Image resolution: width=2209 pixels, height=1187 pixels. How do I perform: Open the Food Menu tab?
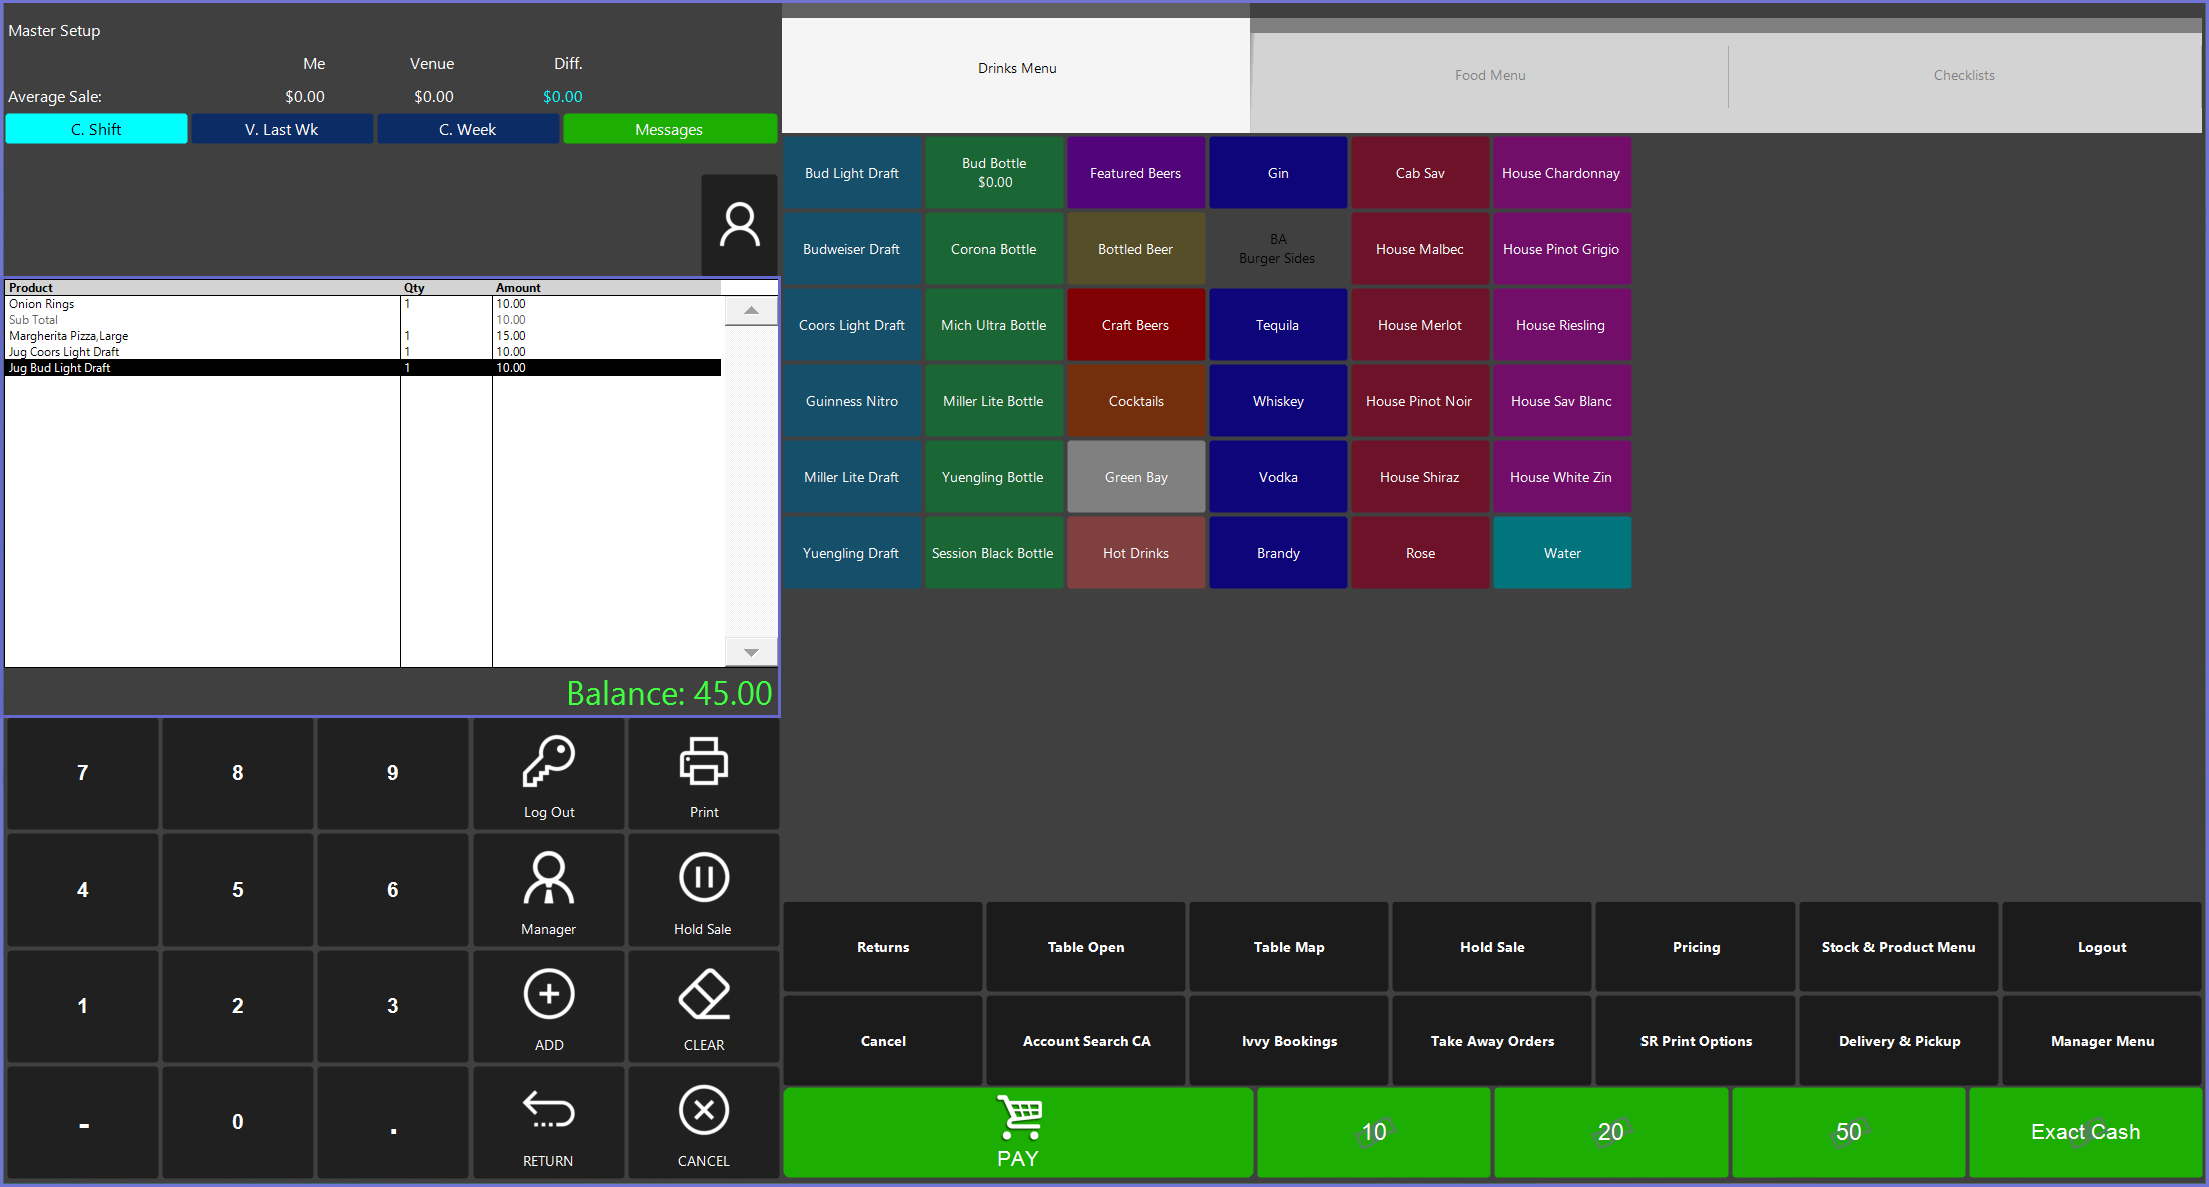point(1489,75)
